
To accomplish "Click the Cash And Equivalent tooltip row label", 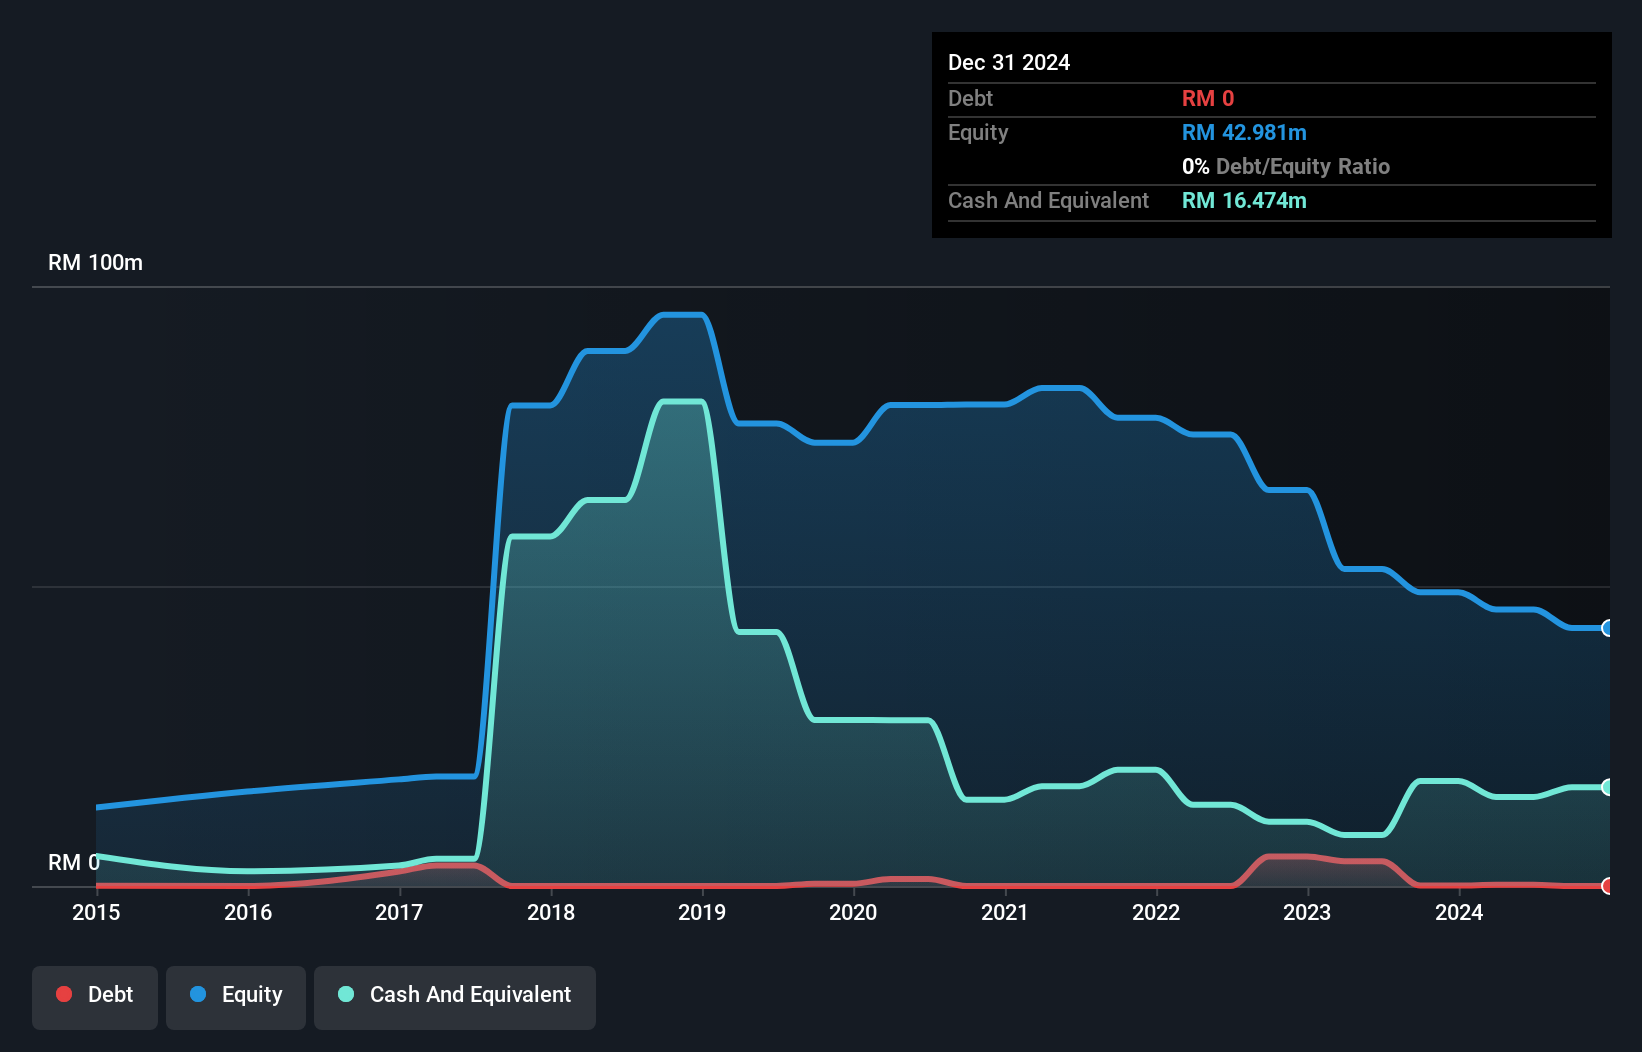I will (1048, 200).
